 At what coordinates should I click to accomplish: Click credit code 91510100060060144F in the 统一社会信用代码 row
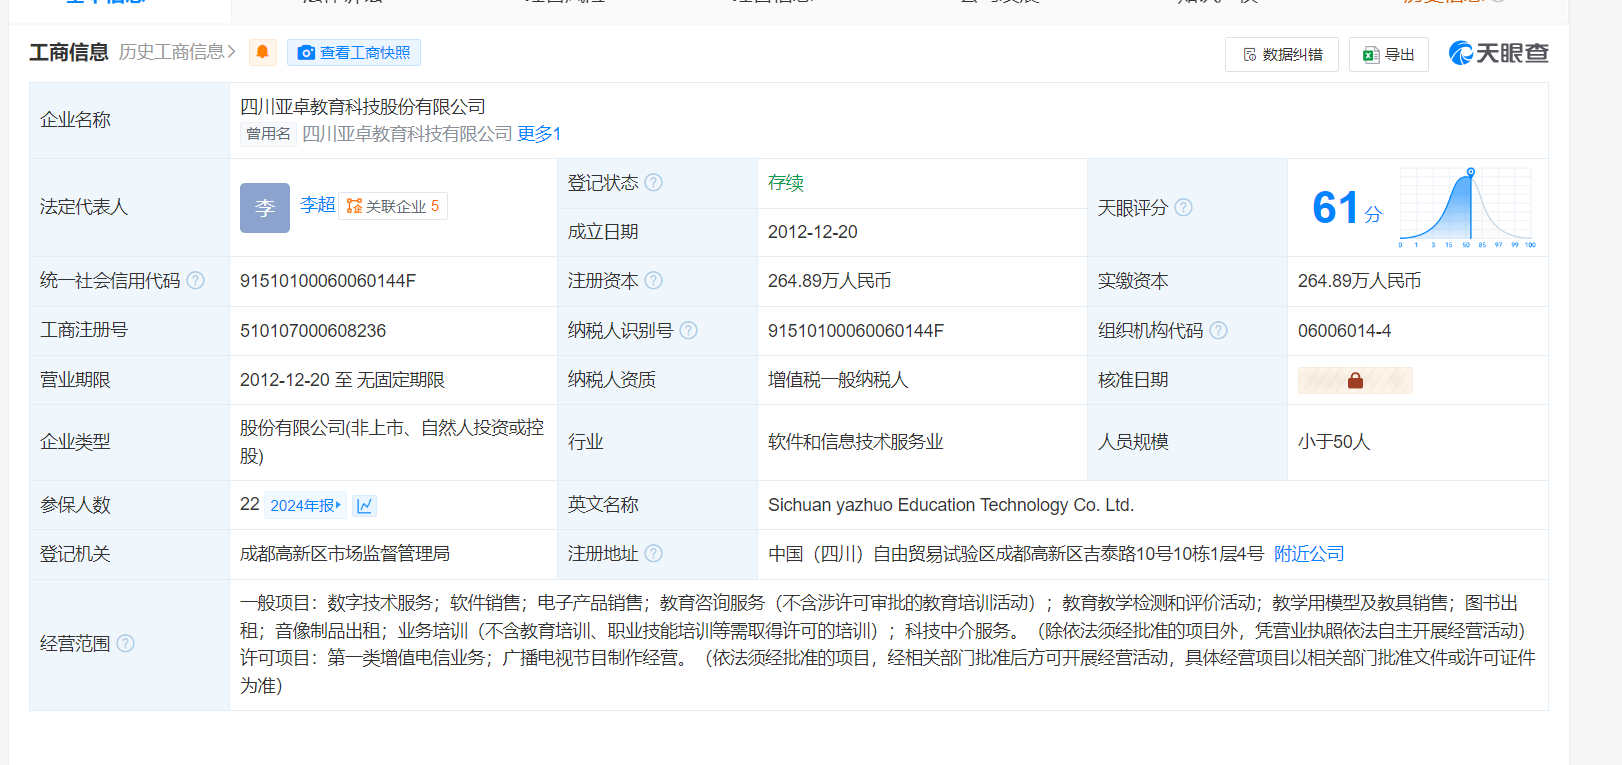click(328, 281)
